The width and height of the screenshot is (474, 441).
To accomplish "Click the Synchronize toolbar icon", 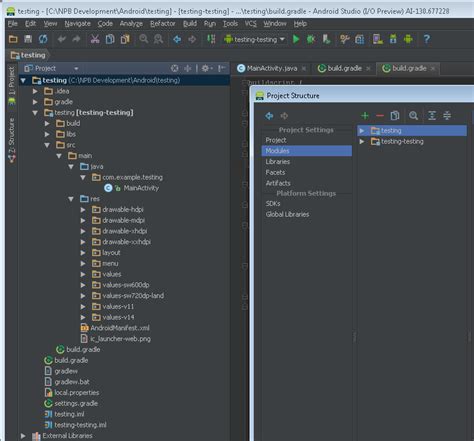I will 43,39.
